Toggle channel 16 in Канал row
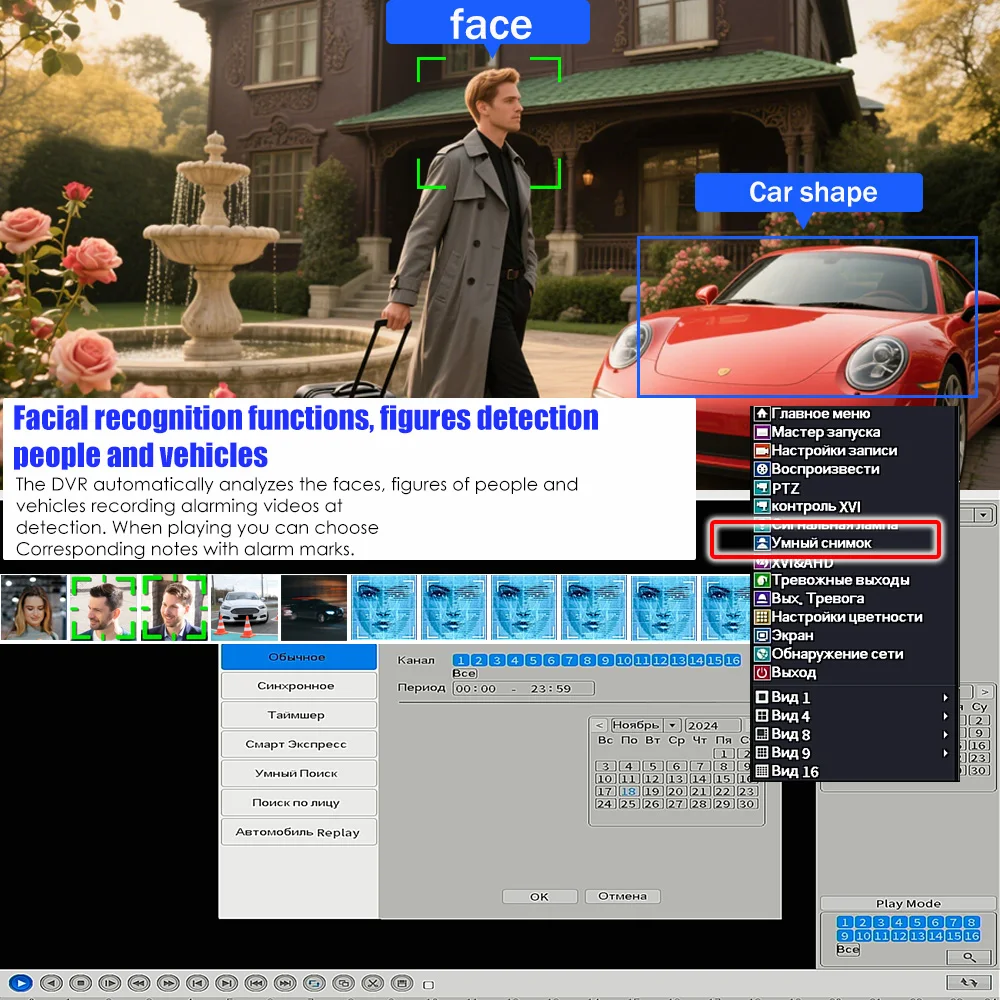The image size is (1000, 1000). coord(733,660)
